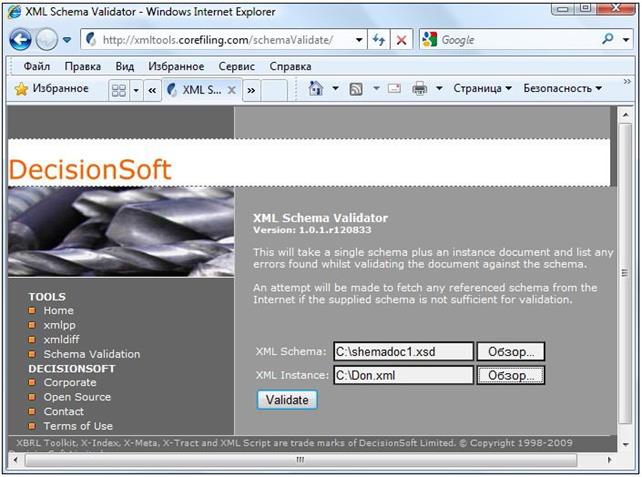Viewport: 642px width, 477px height.
Task: Open the xmldiff link in Tools sidebar
Action: coord(62,340)
